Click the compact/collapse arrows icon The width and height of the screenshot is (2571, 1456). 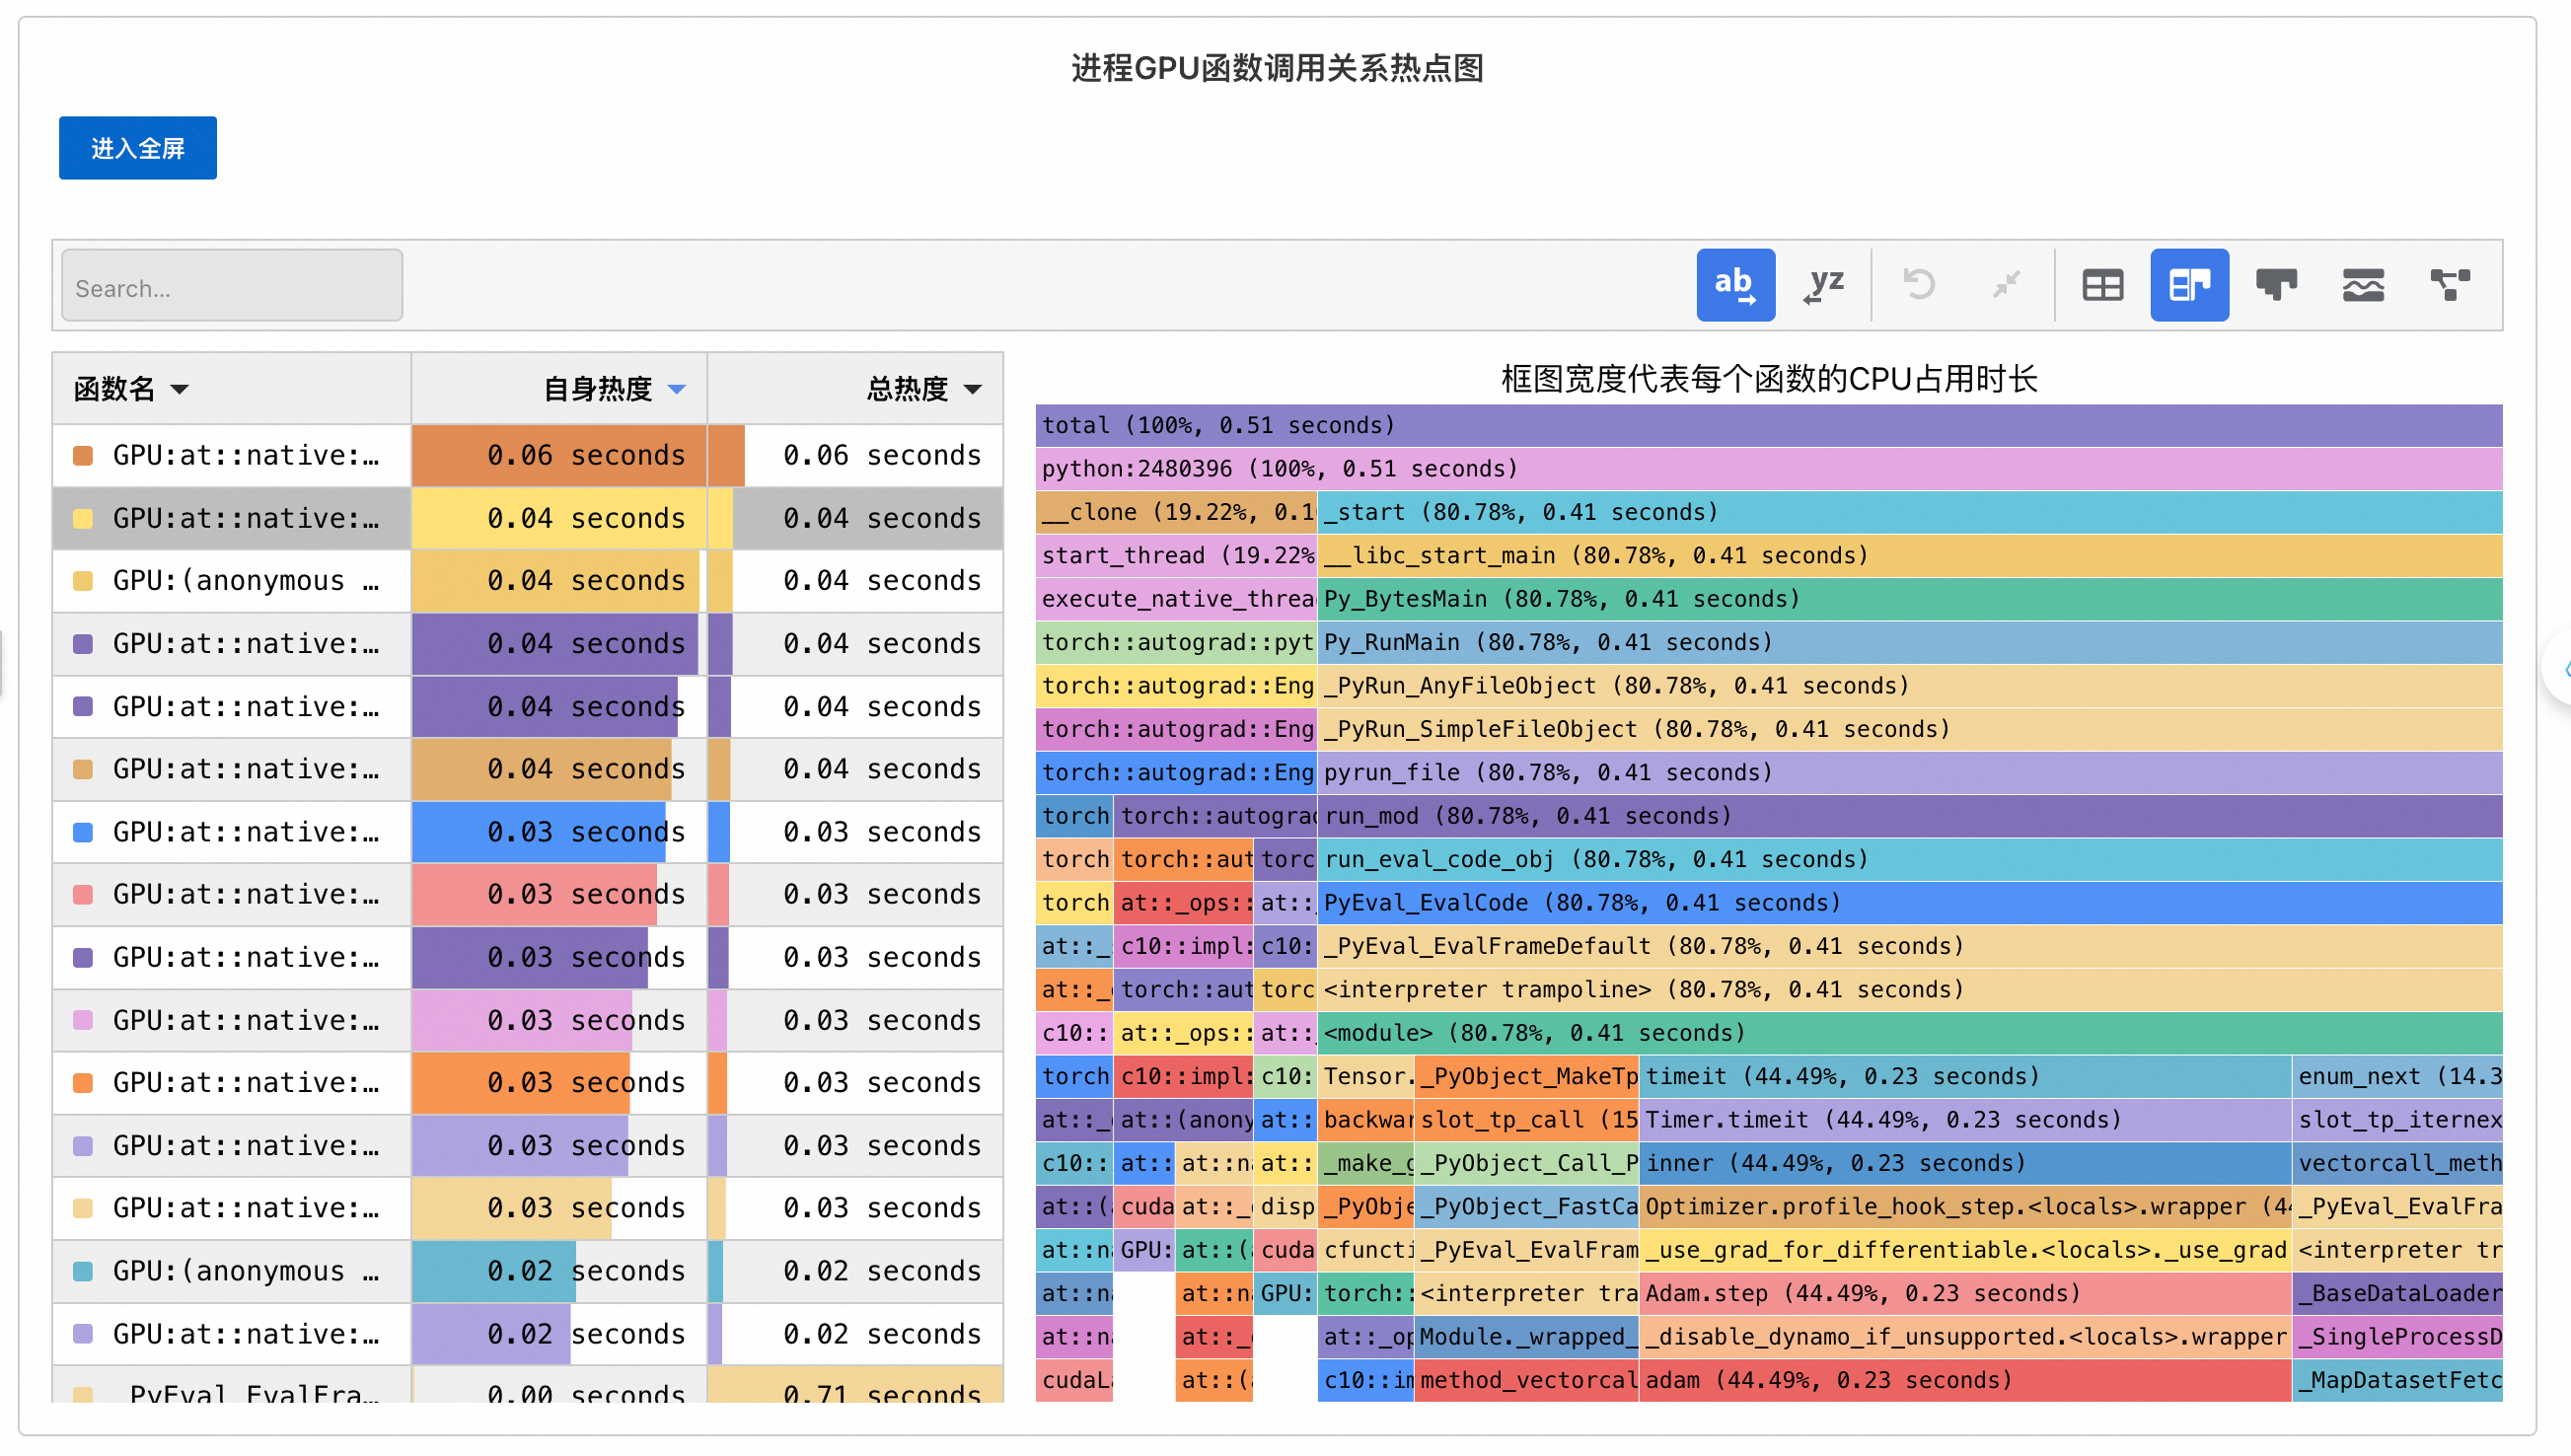[2006, 285]
